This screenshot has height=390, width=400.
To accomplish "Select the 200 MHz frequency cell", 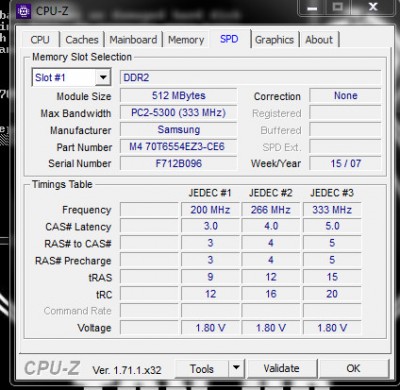I will [210, 210].
